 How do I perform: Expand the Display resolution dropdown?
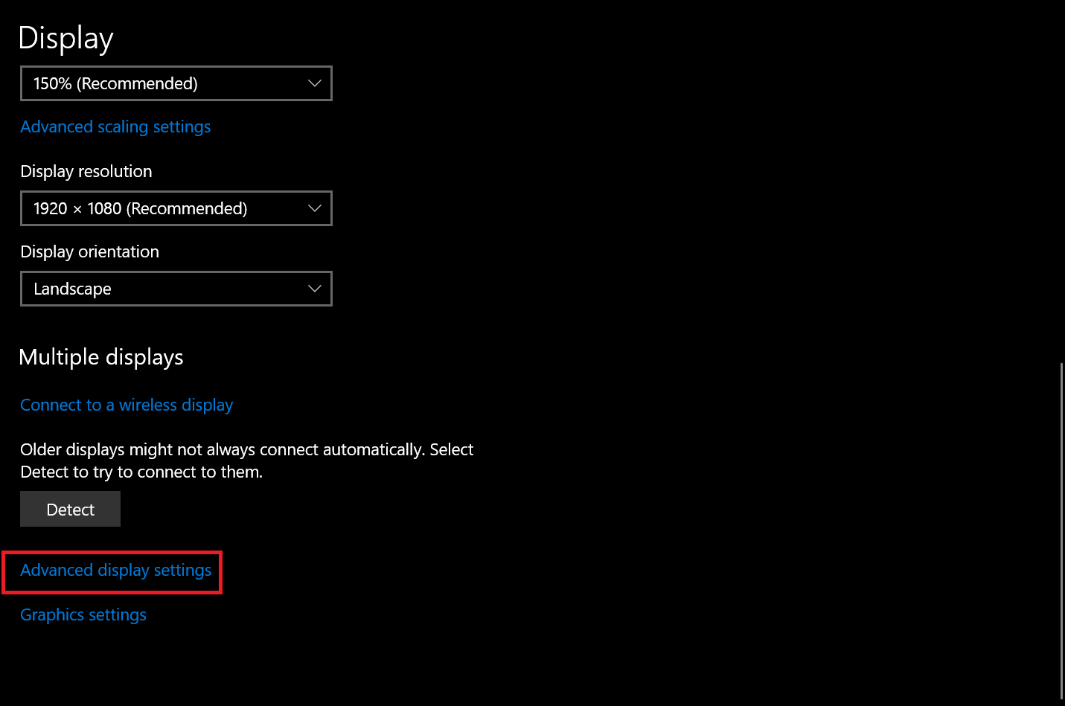175,209
